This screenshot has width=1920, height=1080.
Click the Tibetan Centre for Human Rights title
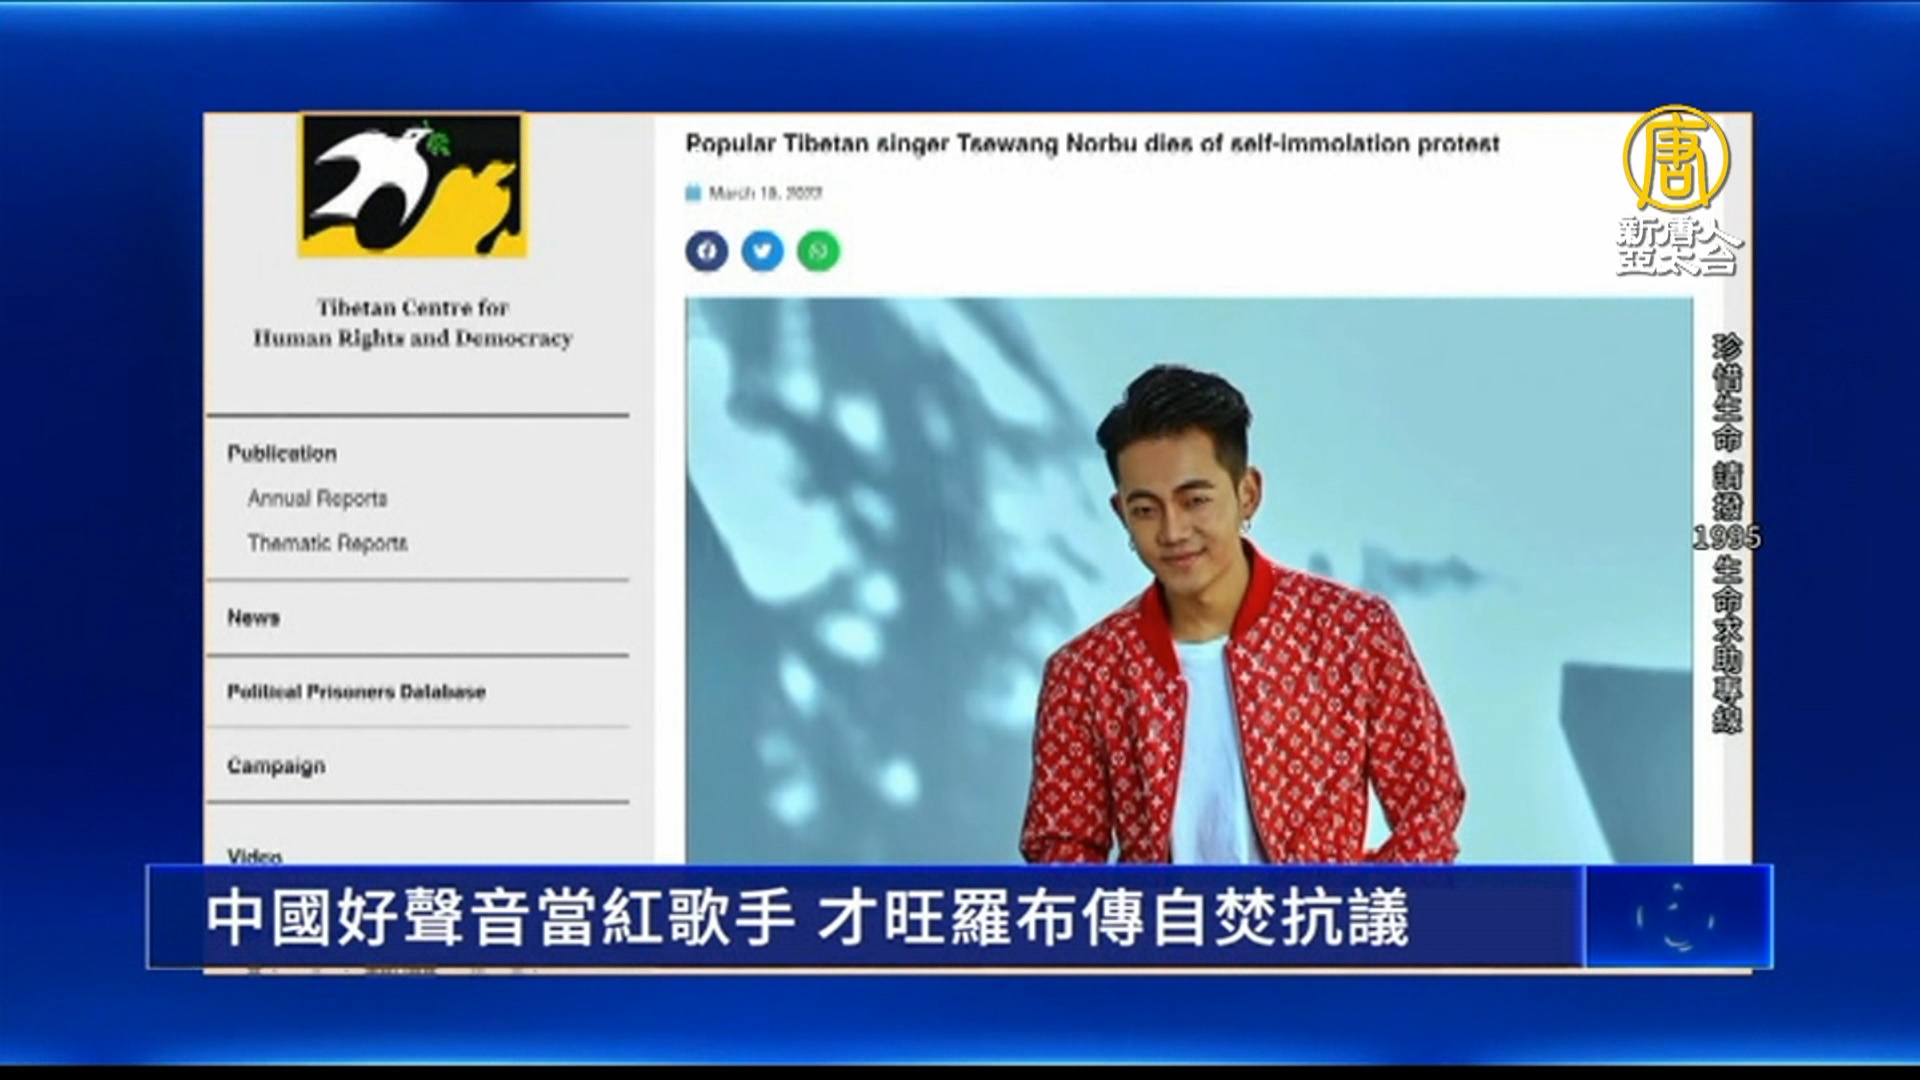412,322
